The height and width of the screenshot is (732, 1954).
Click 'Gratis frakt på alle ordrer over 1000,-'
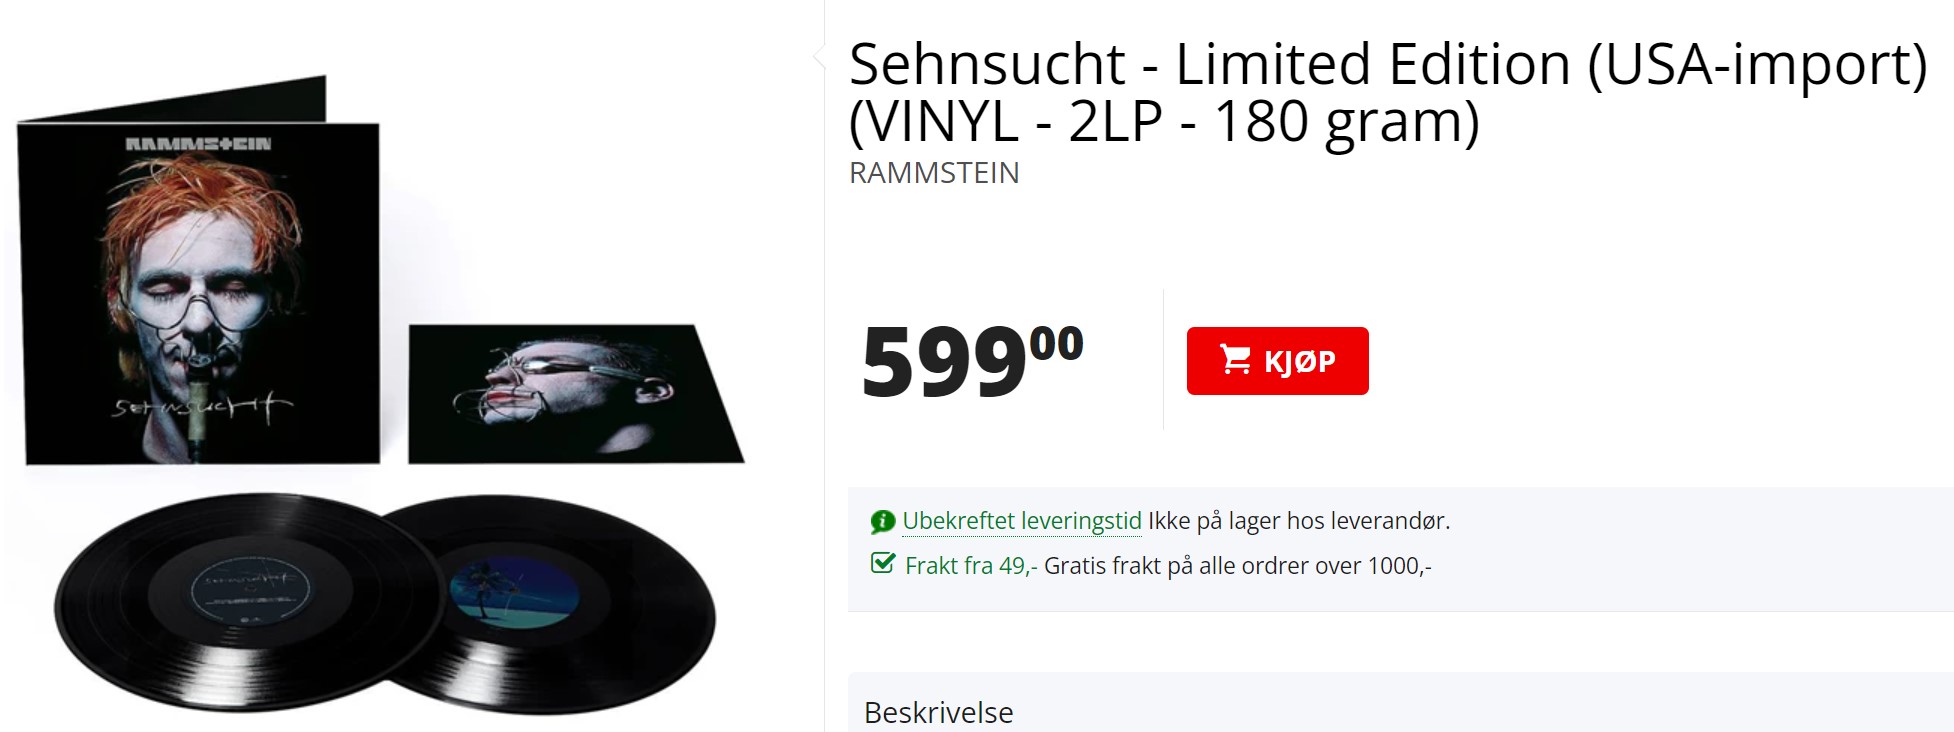pos(1237,566)
